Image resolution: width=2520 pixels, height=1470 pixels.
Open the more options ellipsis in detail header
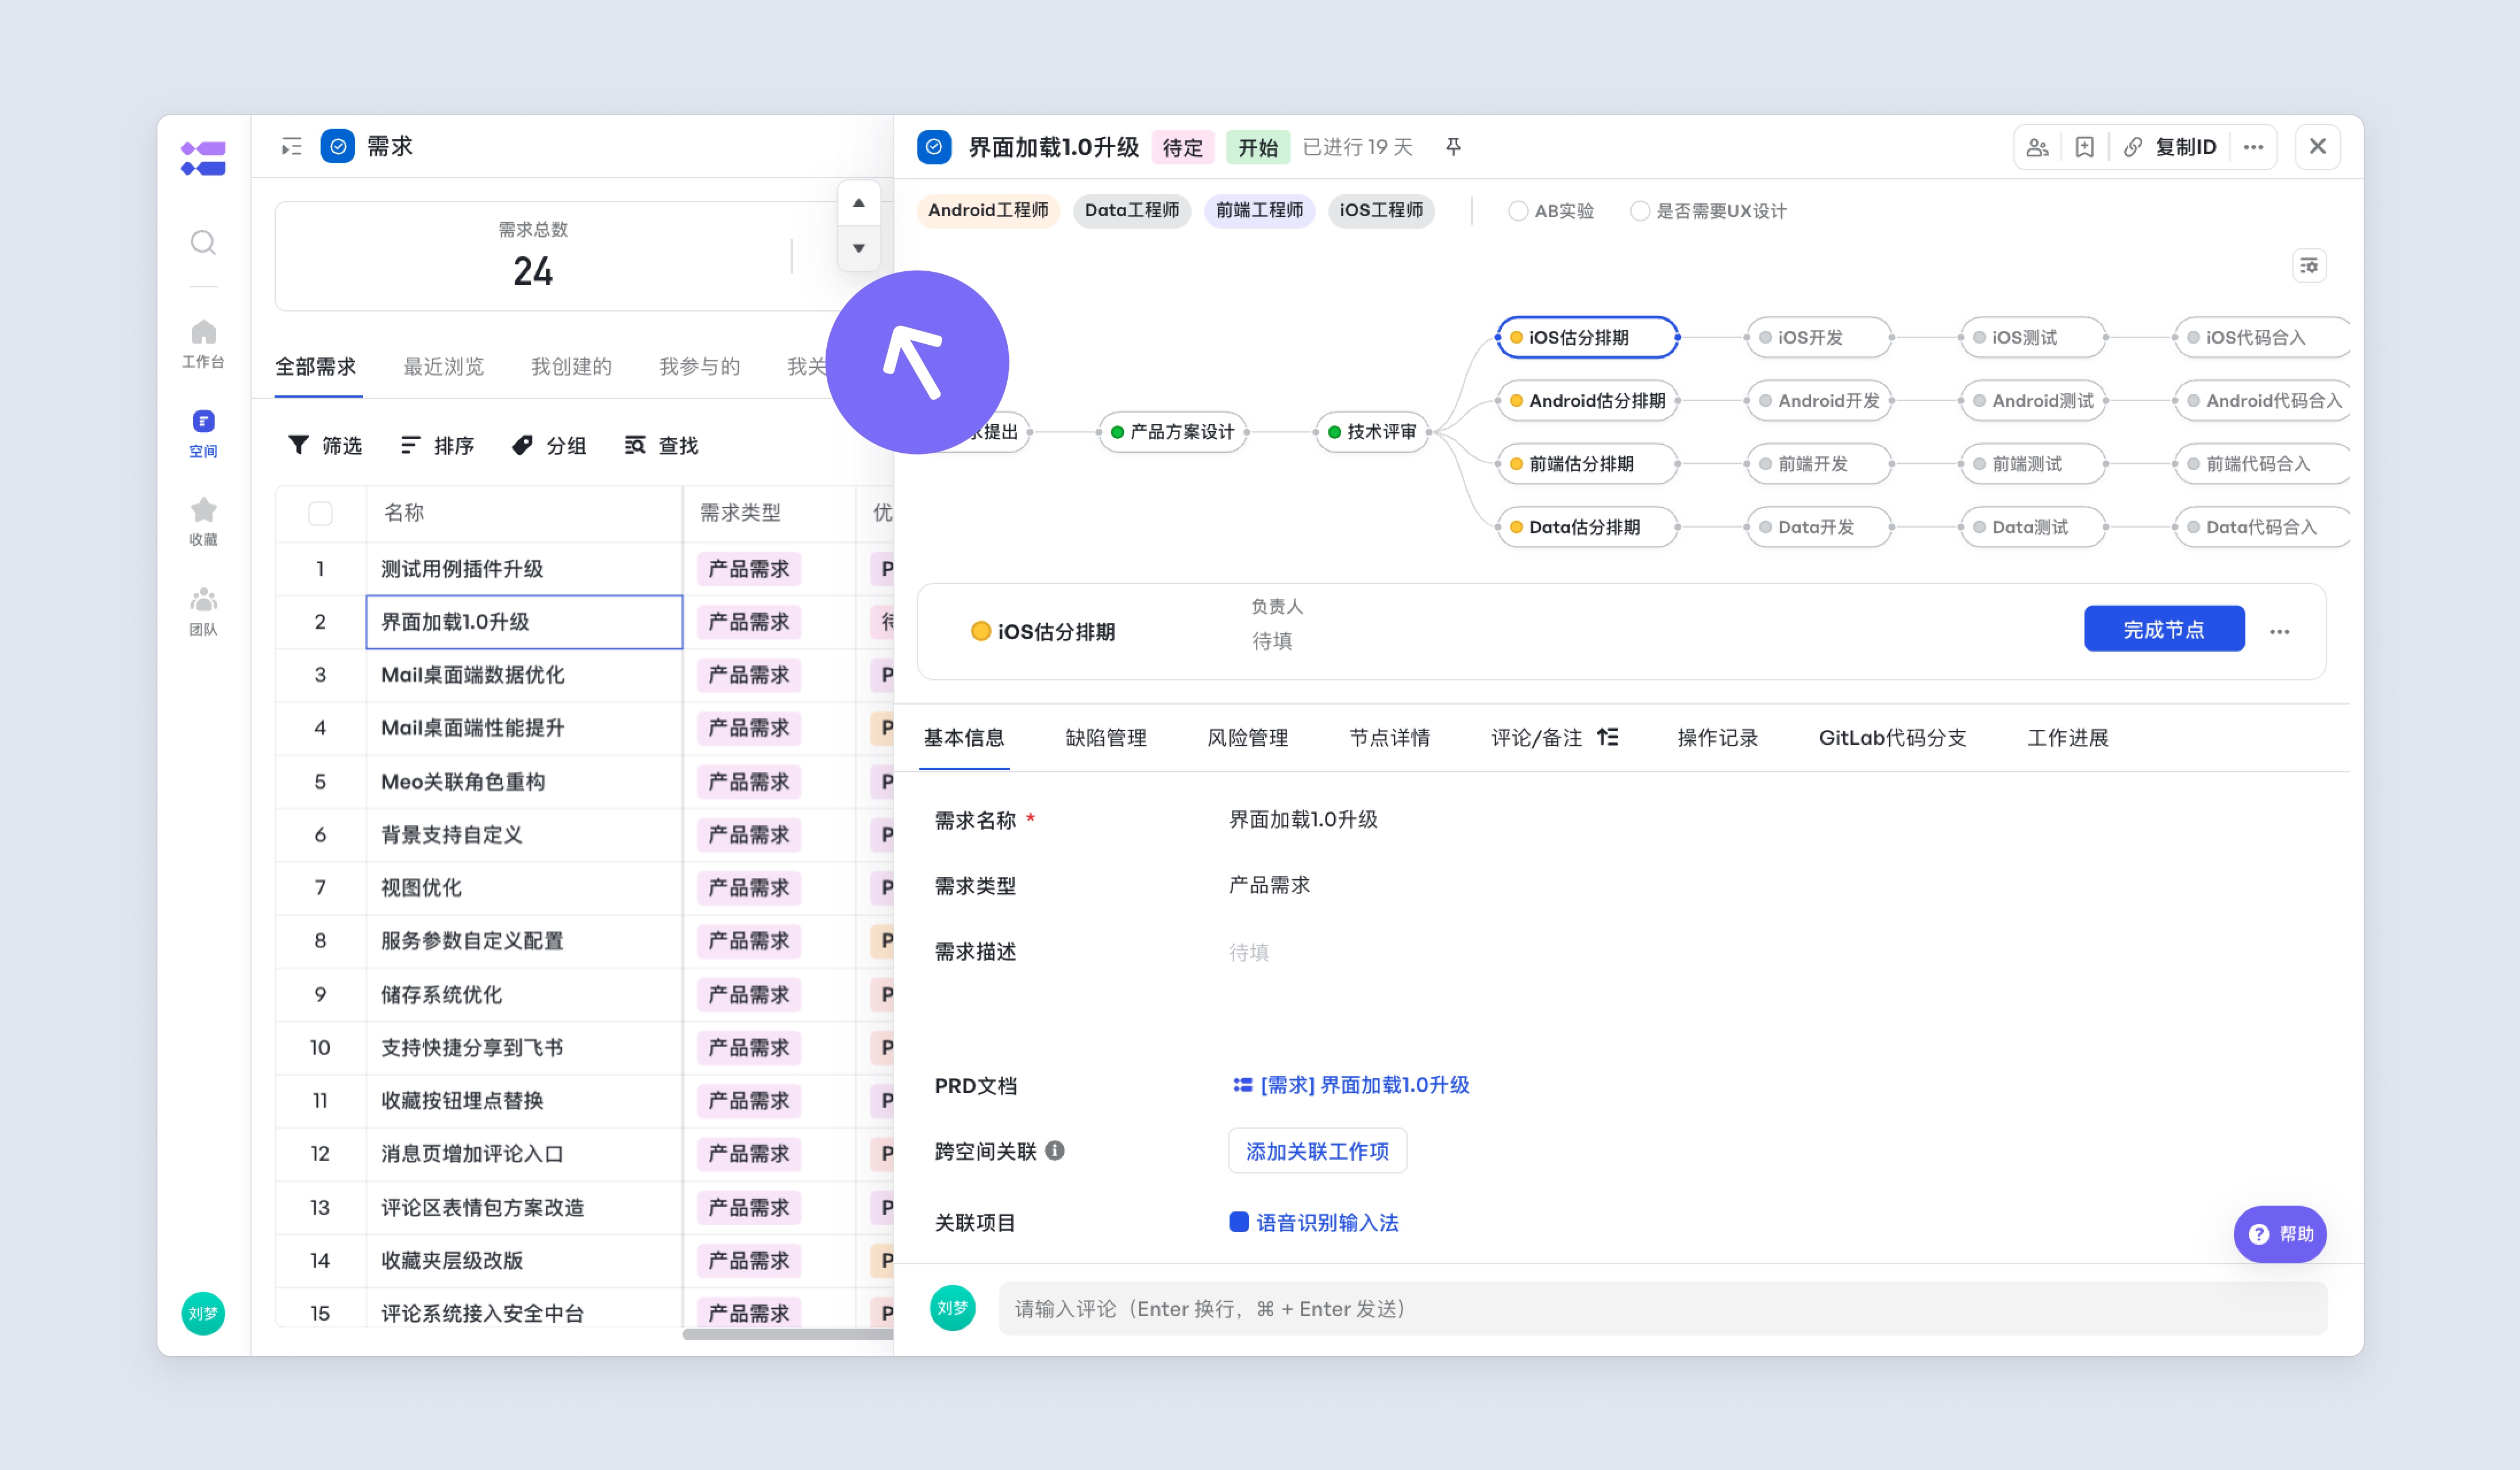[x=2253, y=147]
